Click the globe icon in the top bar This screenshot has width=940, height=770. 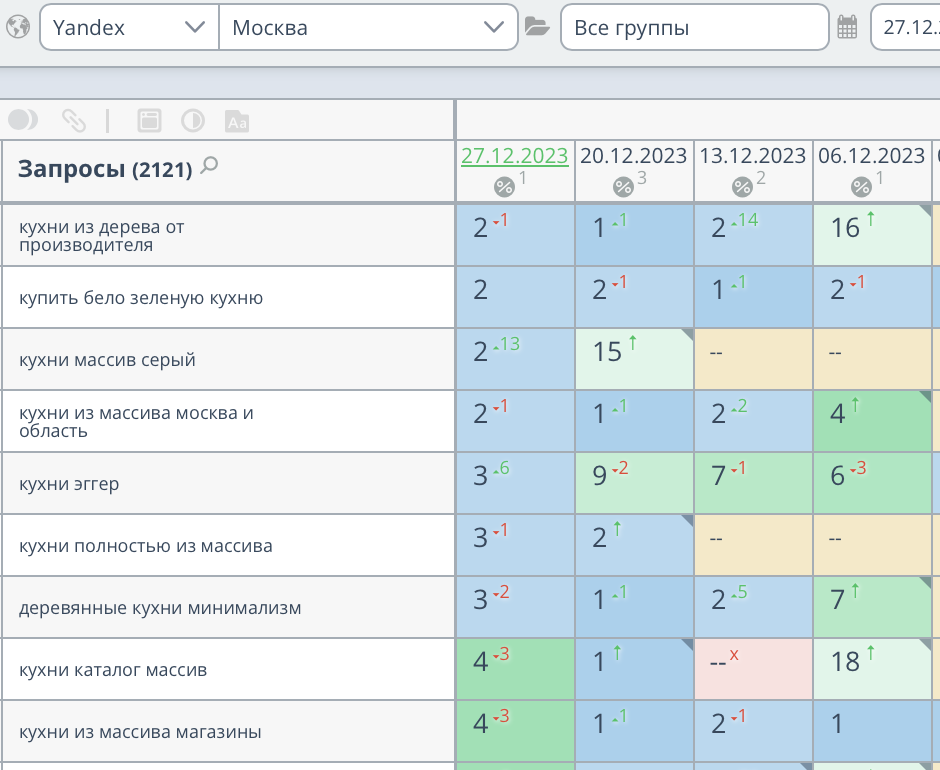point(18,27)
